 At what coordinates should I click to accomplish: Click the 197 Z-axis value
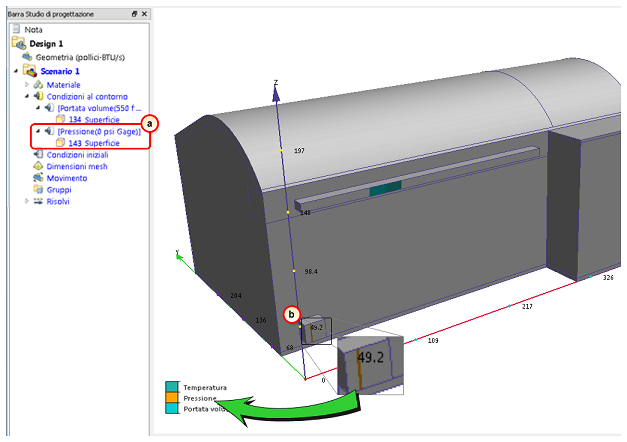tap(299, 150)
